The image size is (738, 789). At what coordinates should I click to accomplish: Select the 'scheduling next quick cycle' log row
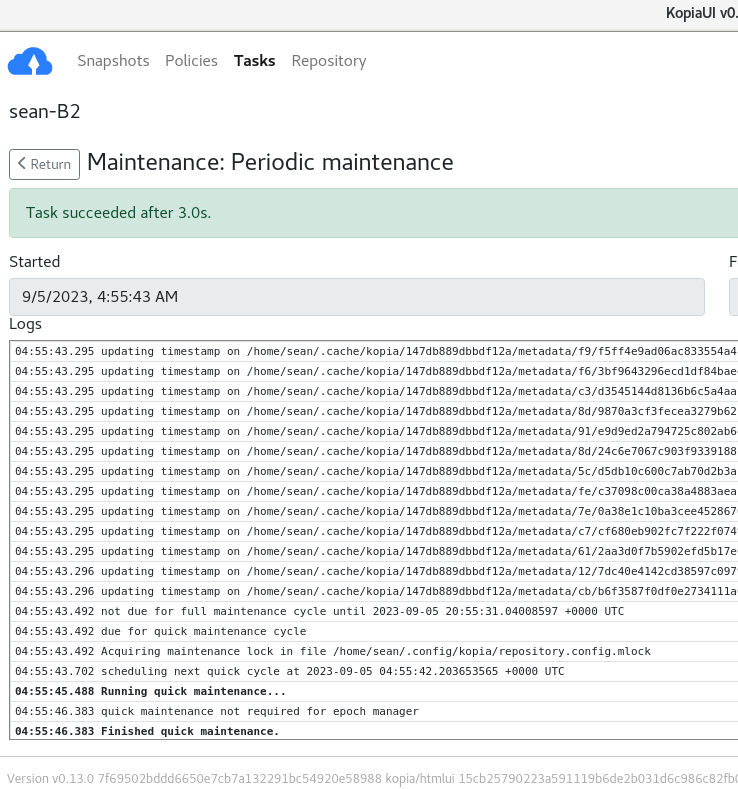pyautogui.click(x=373, y=671)
